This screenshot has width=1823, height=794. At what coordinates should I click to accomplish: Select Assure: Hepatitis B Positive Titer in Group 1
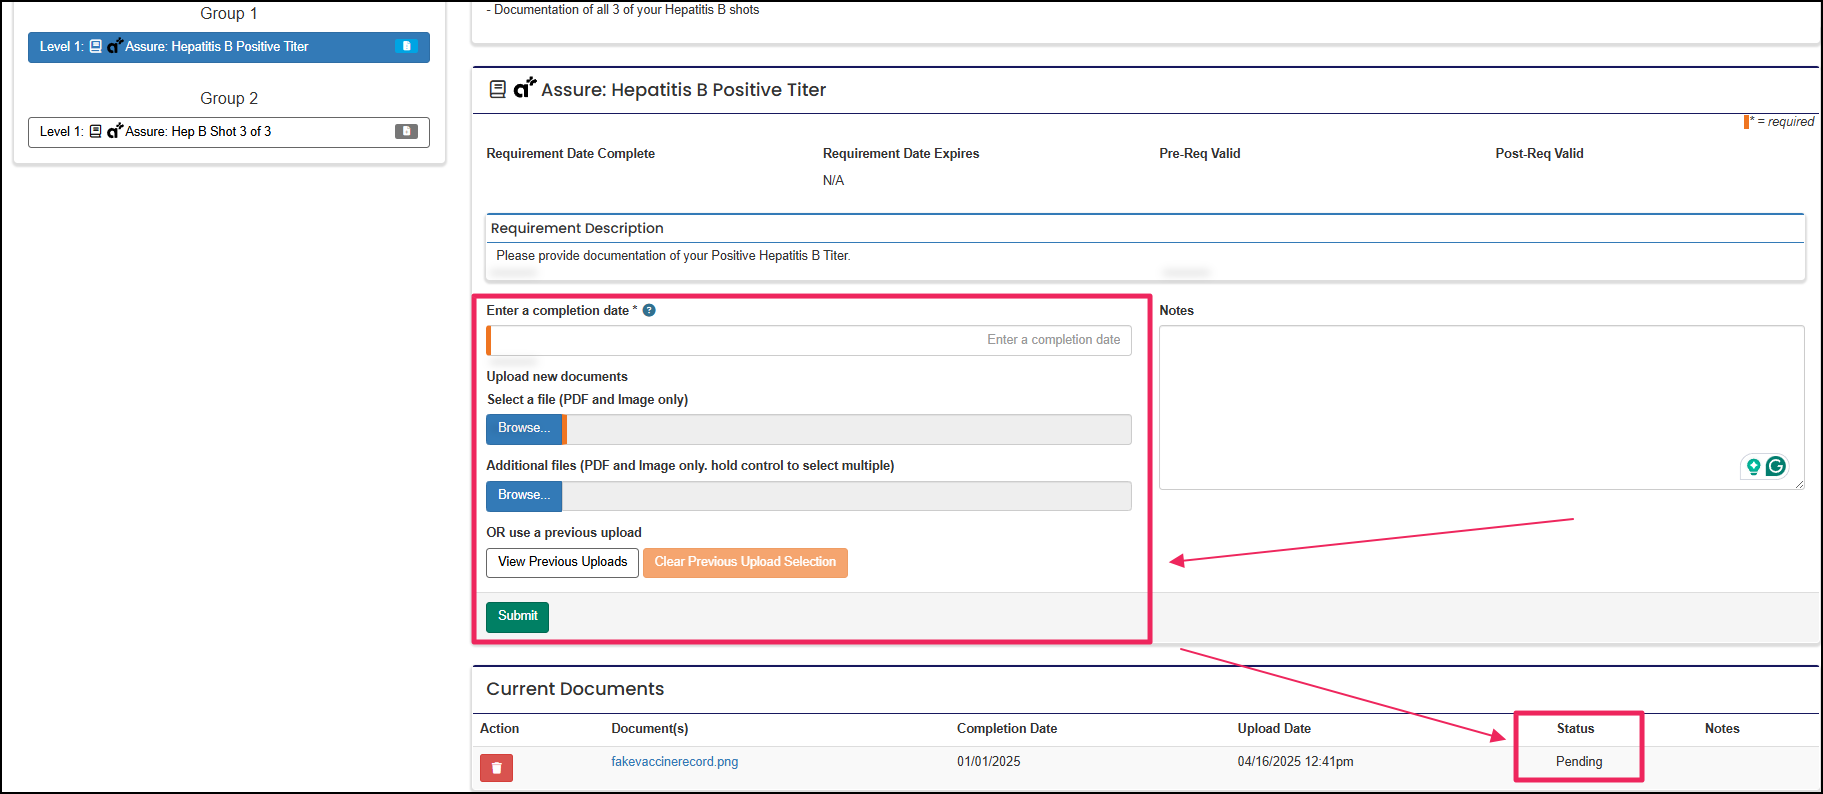coord(228,47)
